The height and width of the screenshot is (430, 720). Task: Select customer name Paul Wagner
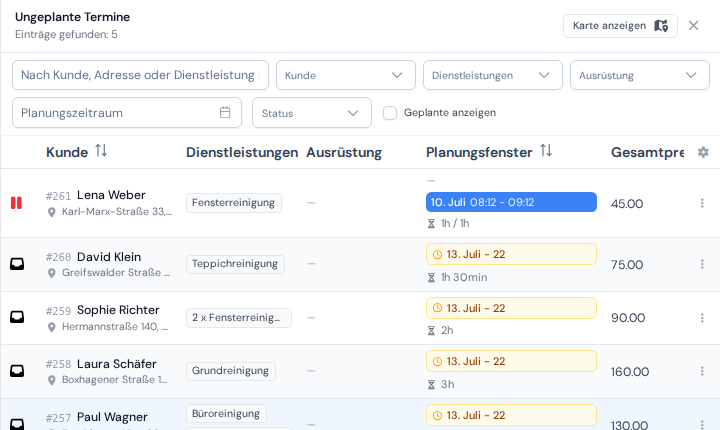coord(112,417)
